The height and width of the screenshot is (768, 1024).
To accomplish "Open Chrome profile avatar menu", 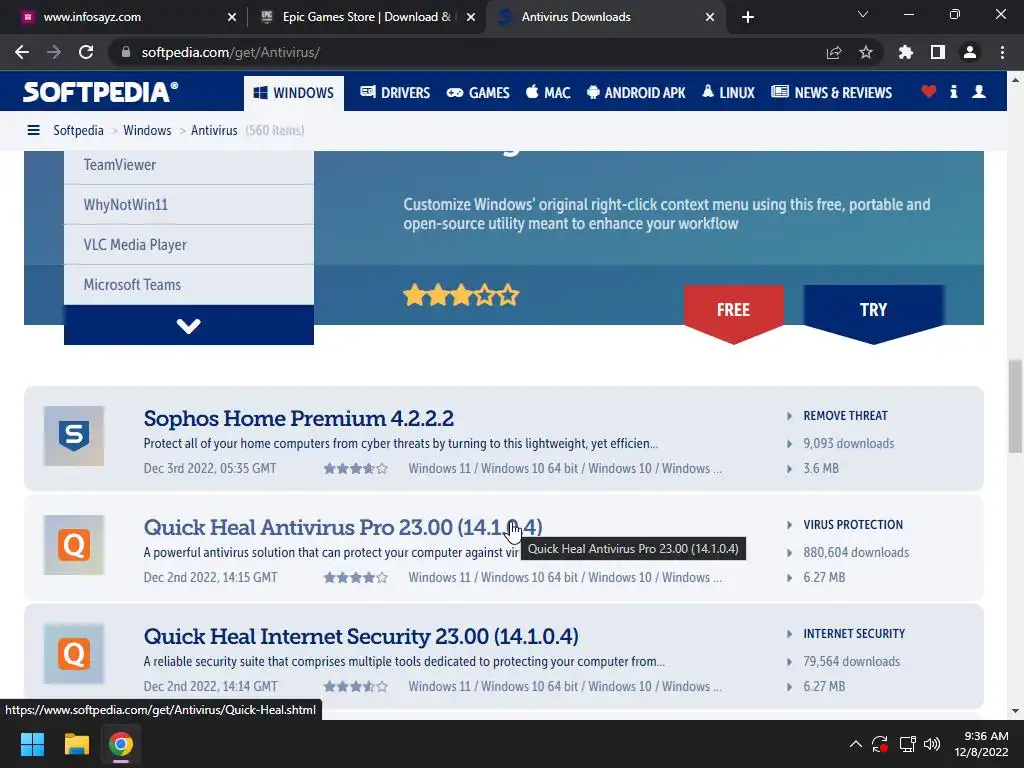I will [x=970, y=52].
